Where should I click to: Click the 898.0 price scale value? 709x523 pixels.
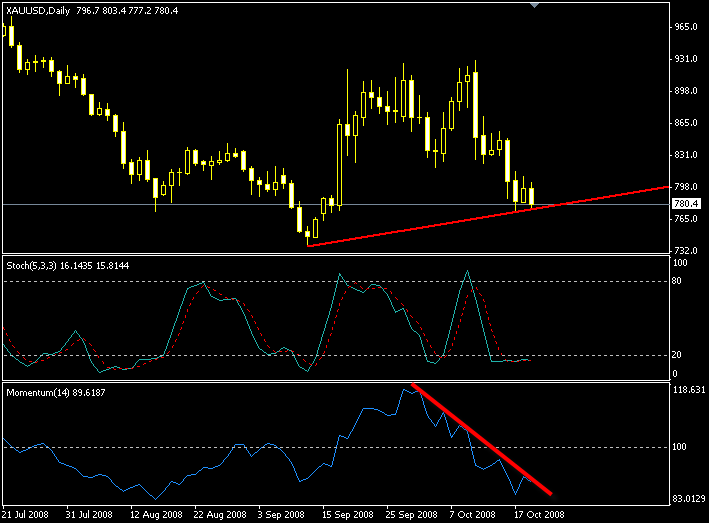pos(686,91)
